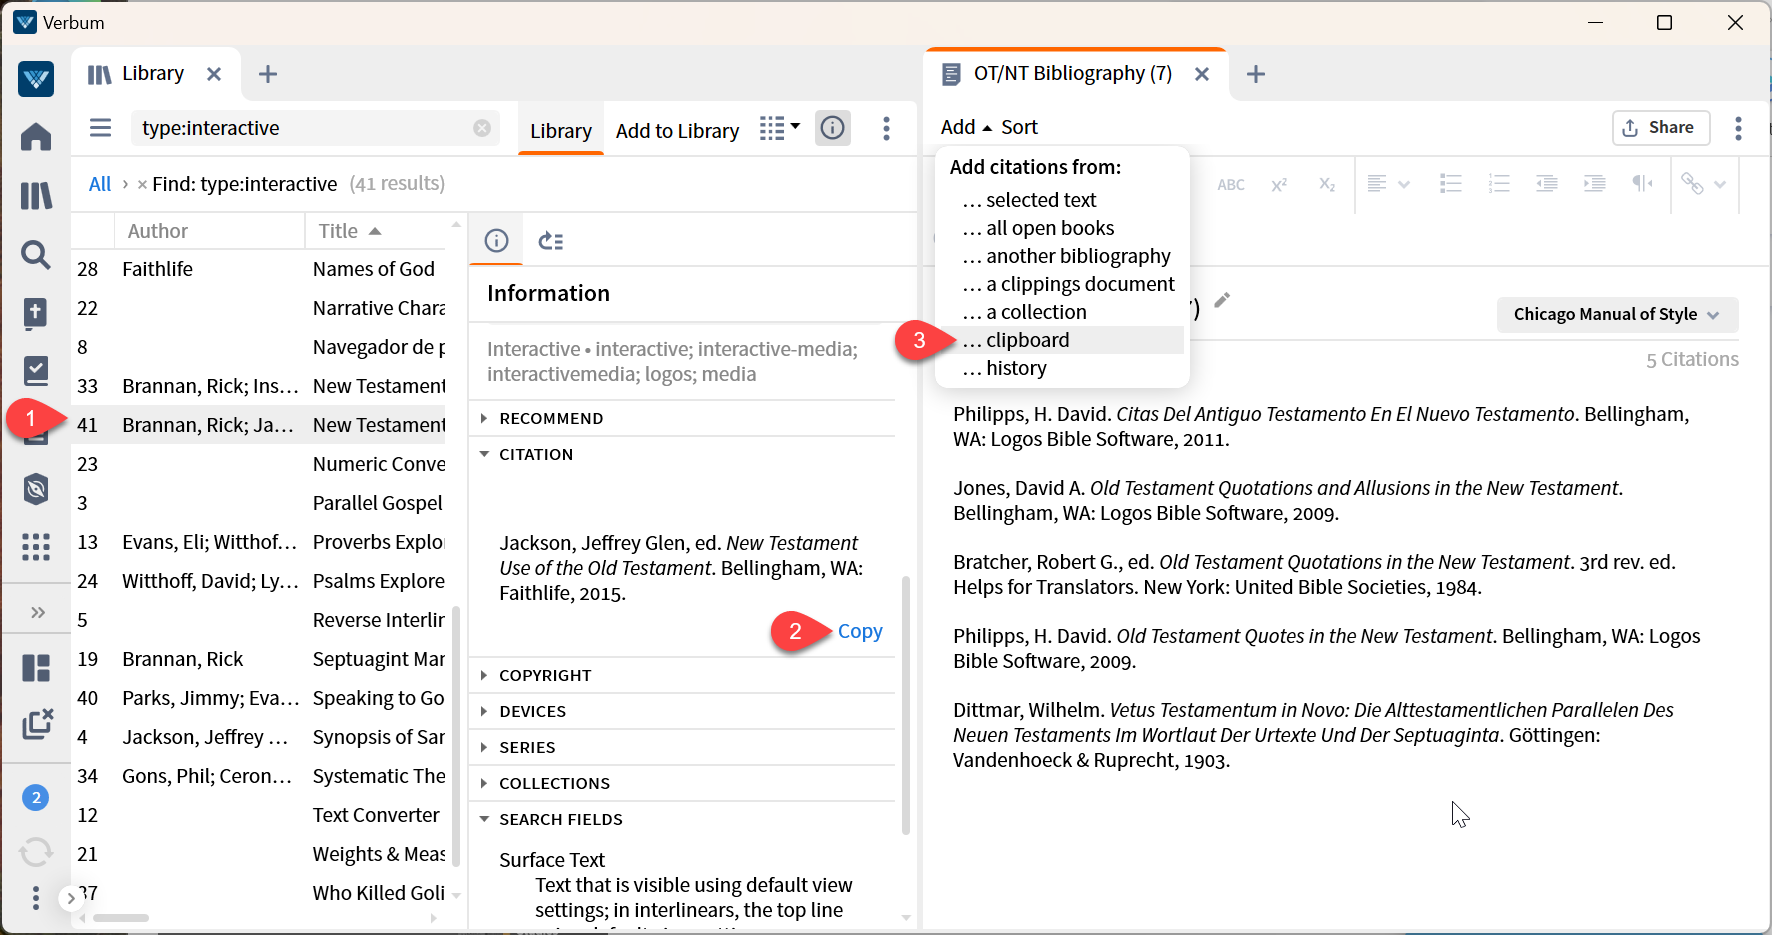Open the Library panel hamburger menu
1772x935 pixels.
(100, 128)
